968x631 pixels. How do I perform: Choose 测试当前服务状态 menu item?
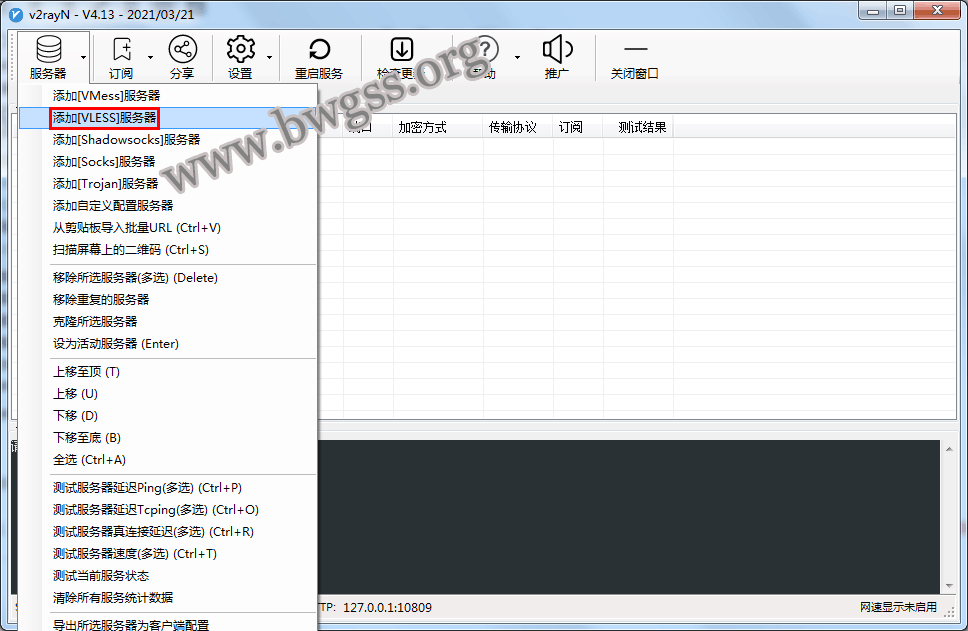(168, 576)
